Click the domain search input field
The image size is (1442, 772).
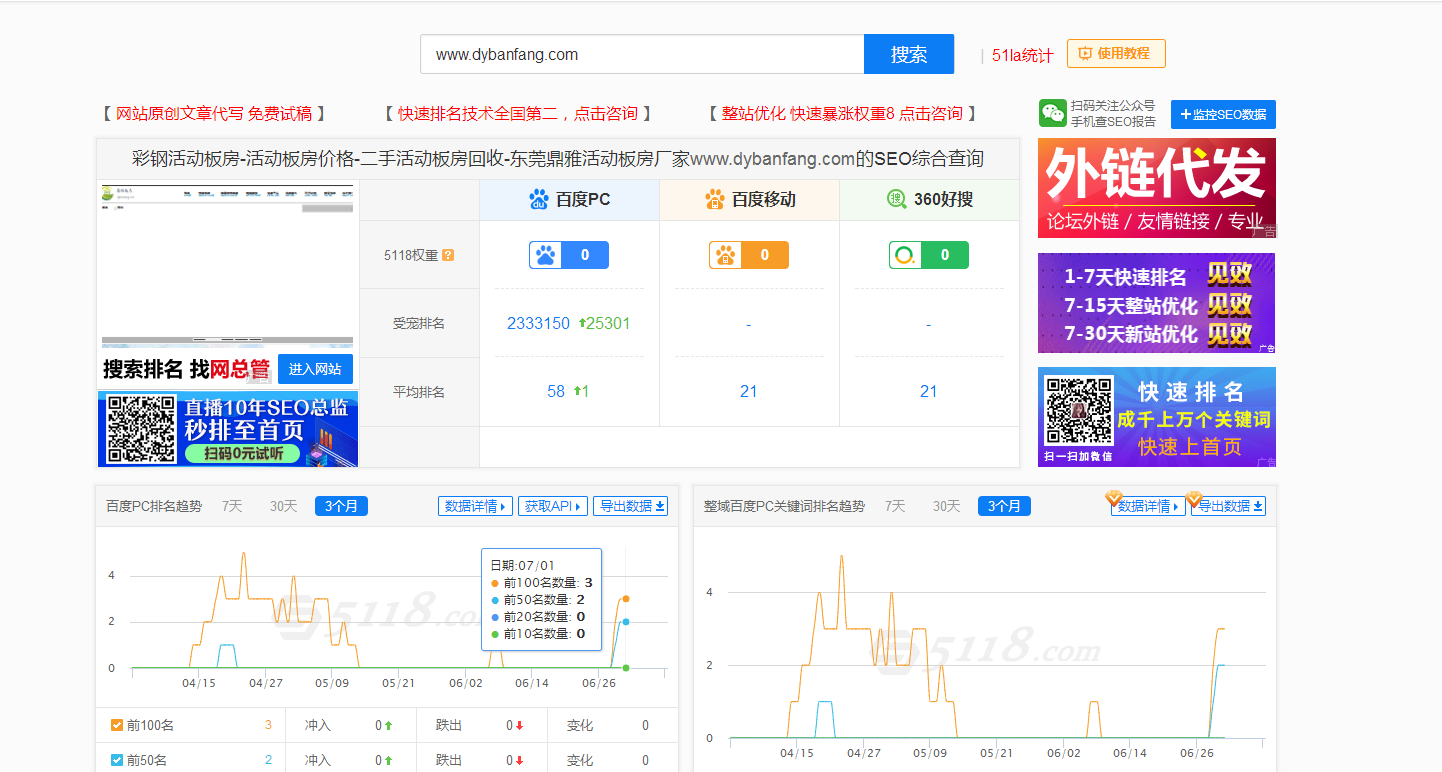pyautogui.click(x=642, y=54)
